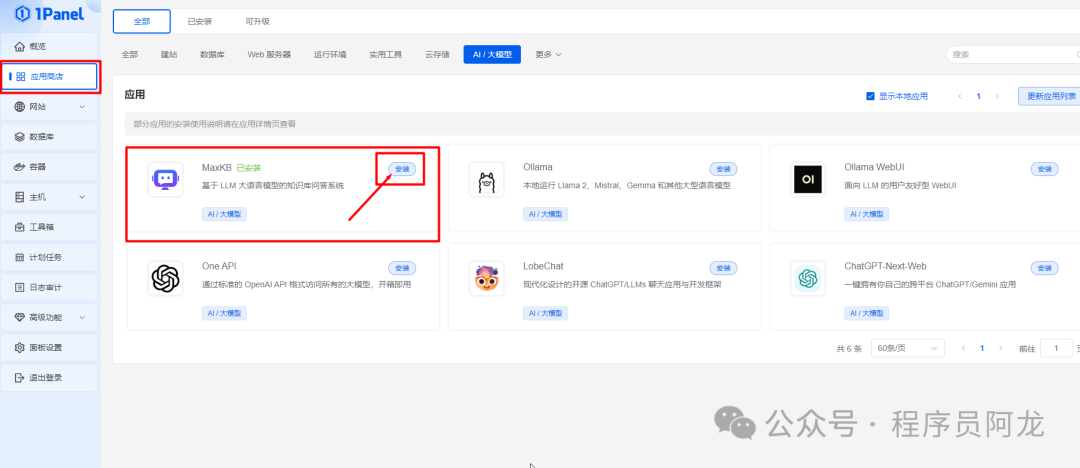Click the 前往 page number input

point(1056,349)
